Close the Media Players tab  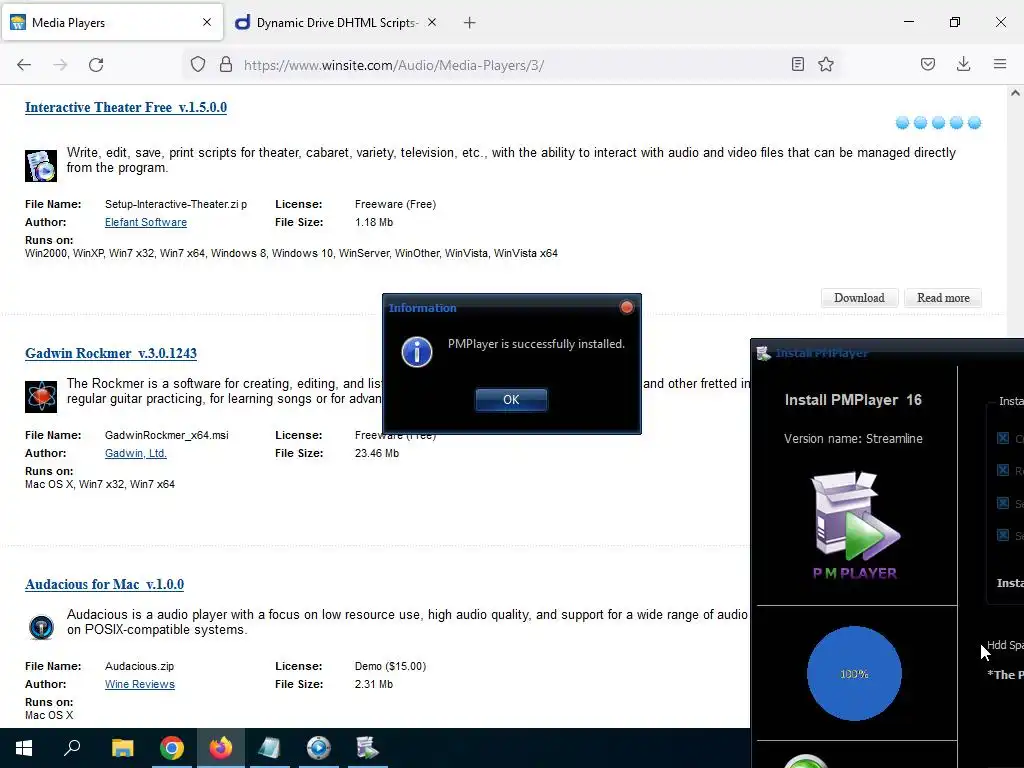[207, 22]
